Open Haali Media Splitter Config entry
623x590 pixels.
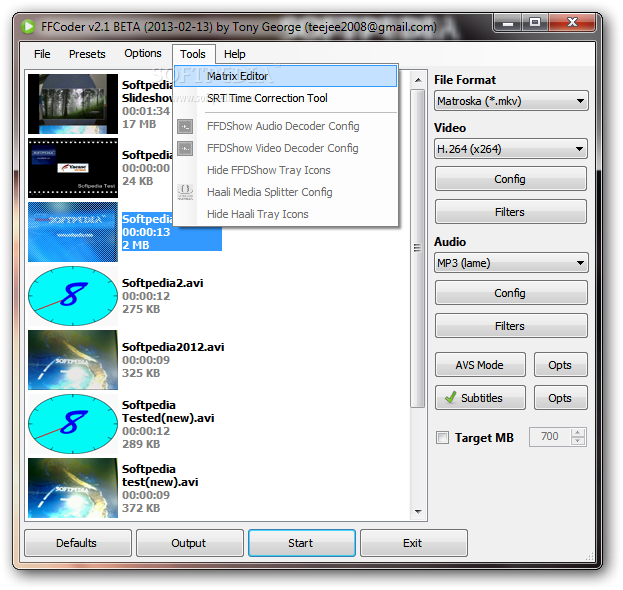pos(286,192)
